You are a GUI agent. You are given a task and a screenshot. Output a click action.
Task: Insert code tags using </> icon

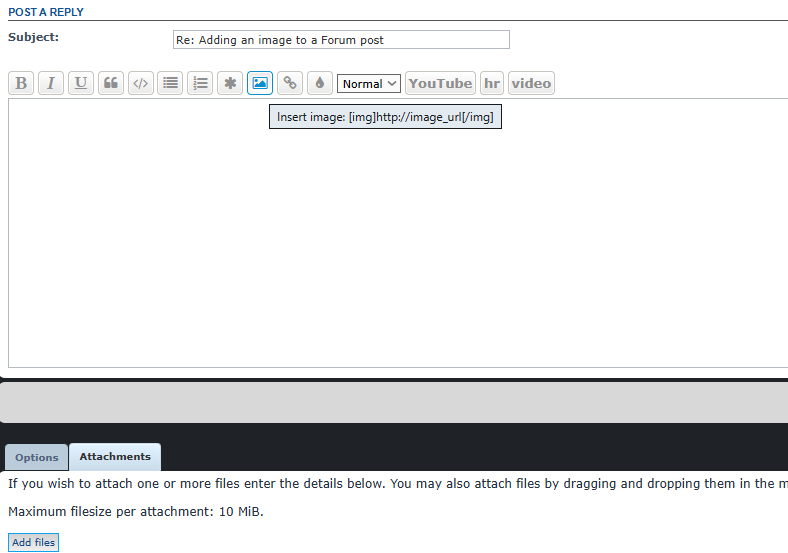click(x=141, y=83)
